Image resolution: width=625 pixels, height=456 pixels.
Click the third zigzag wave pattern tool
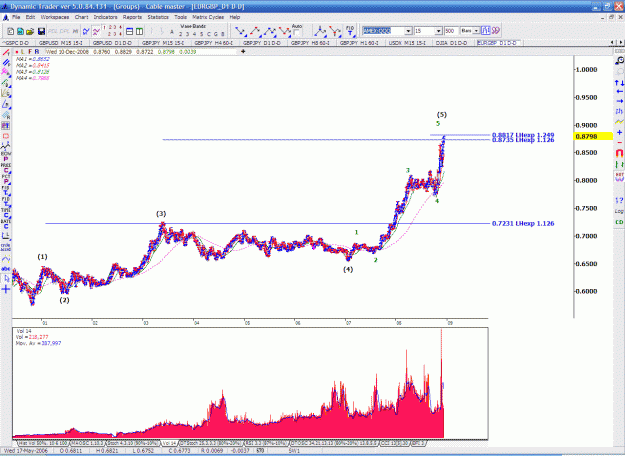270,31
